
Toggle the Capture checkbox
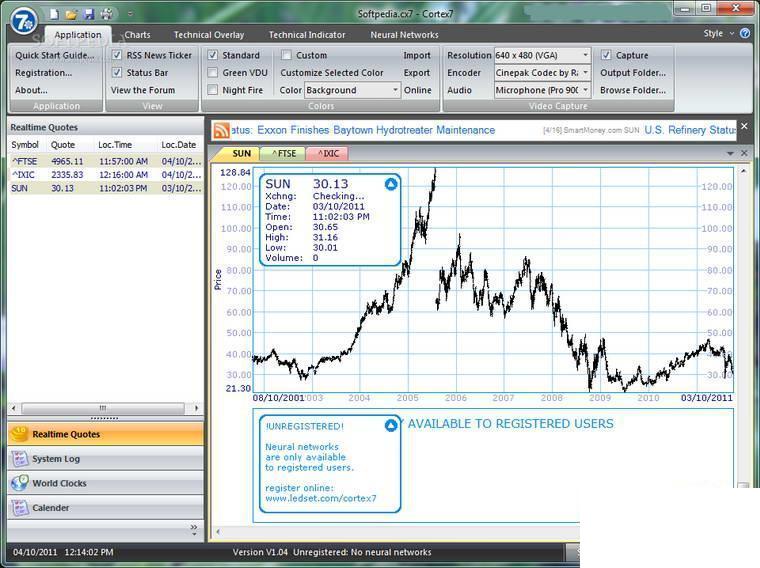point(606,55)
